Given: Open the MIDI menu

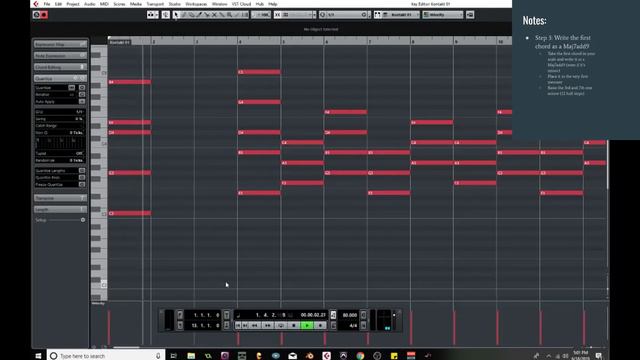Looking at the screenshot, I should coord(104,4).
